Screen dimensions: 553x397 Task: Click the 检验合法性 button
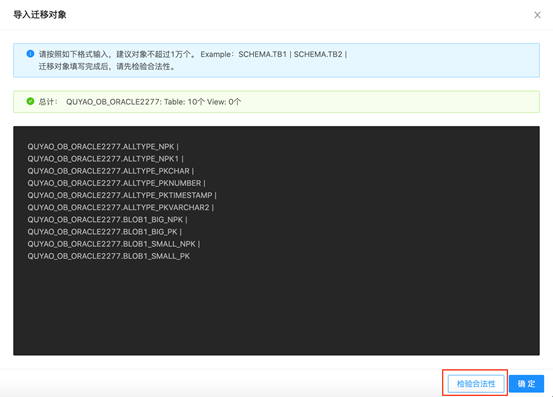pyautogui.click(x=476, y=384)
